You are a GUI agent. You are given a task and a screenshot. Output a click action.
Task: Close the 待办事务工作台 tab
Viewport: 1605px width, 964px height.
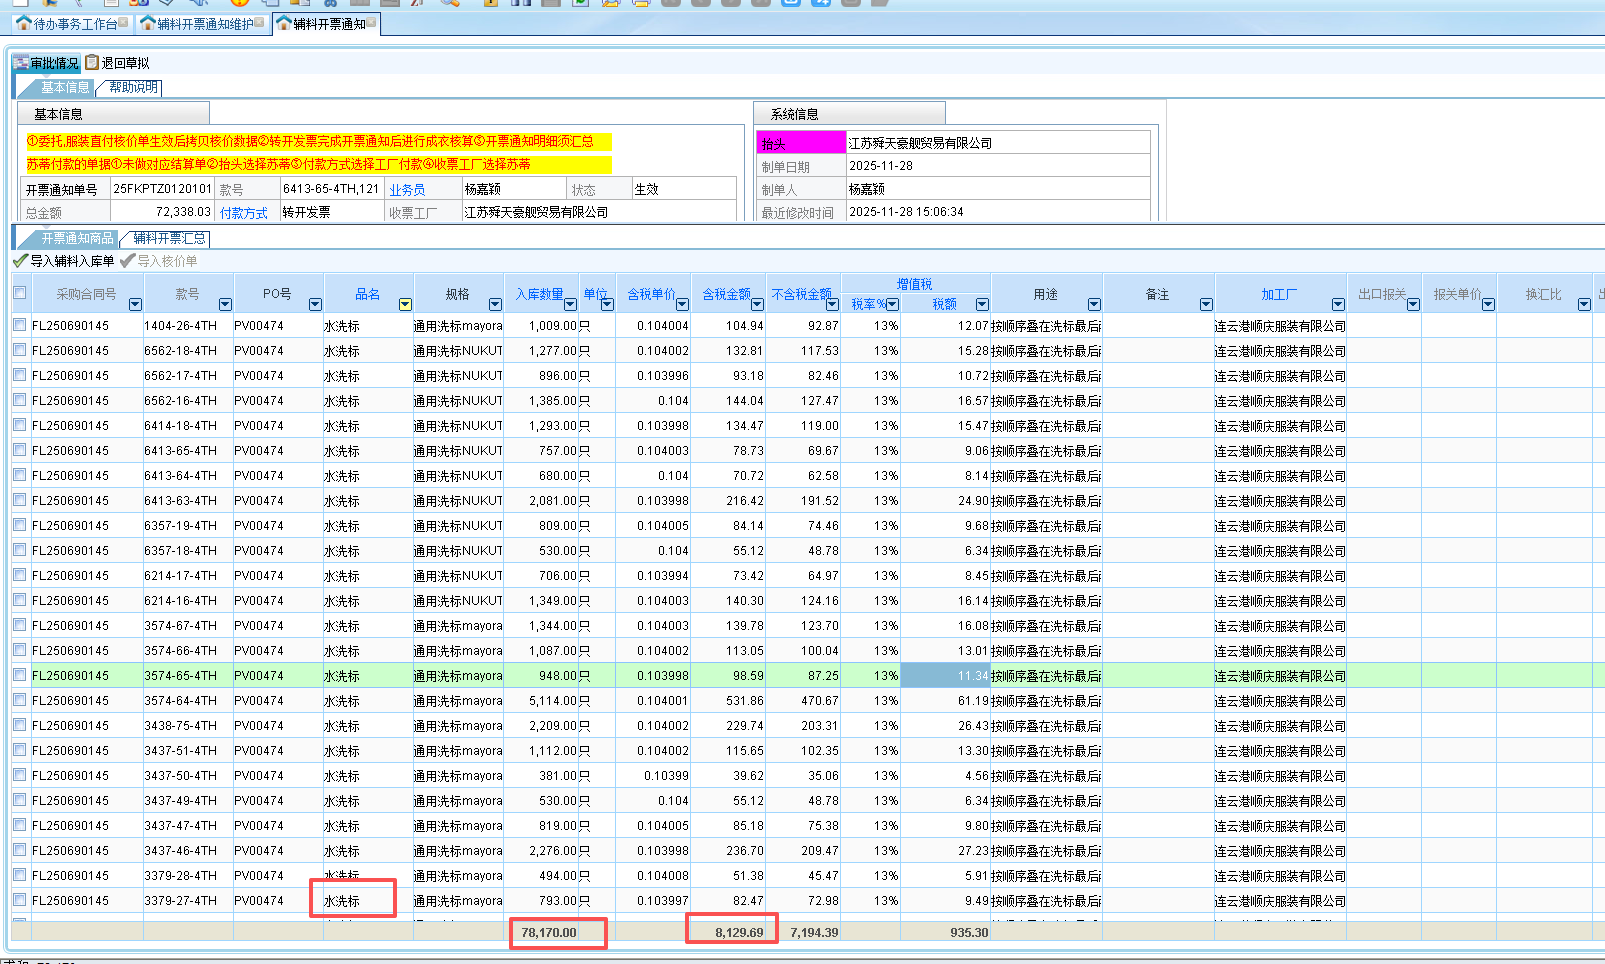pos(124,23)
